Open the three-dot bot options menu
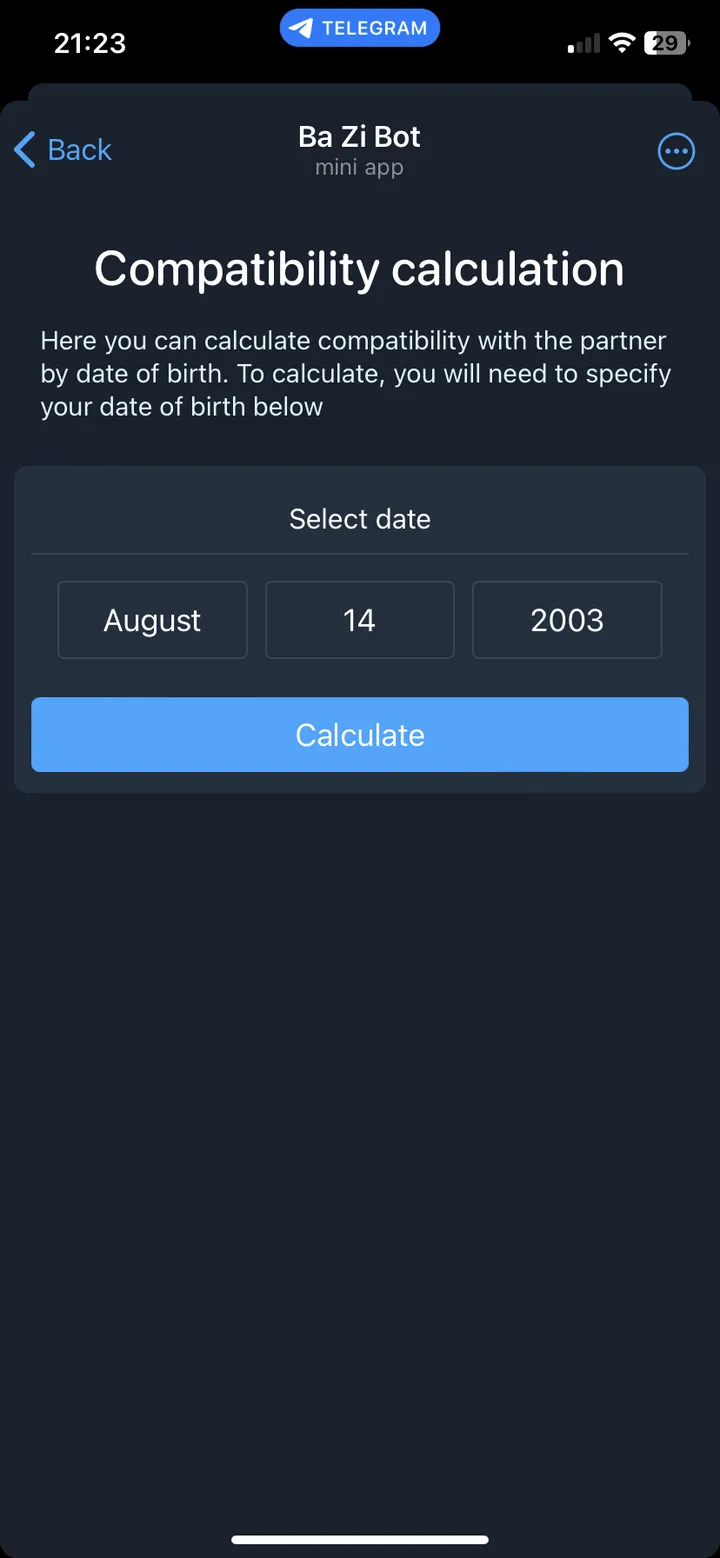 [676, 151]
